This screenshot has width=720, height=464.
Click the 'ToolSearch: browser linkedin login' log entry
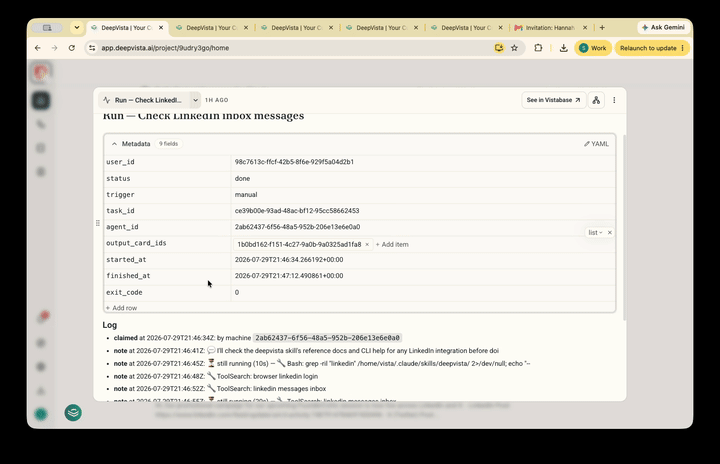(267, 376)
